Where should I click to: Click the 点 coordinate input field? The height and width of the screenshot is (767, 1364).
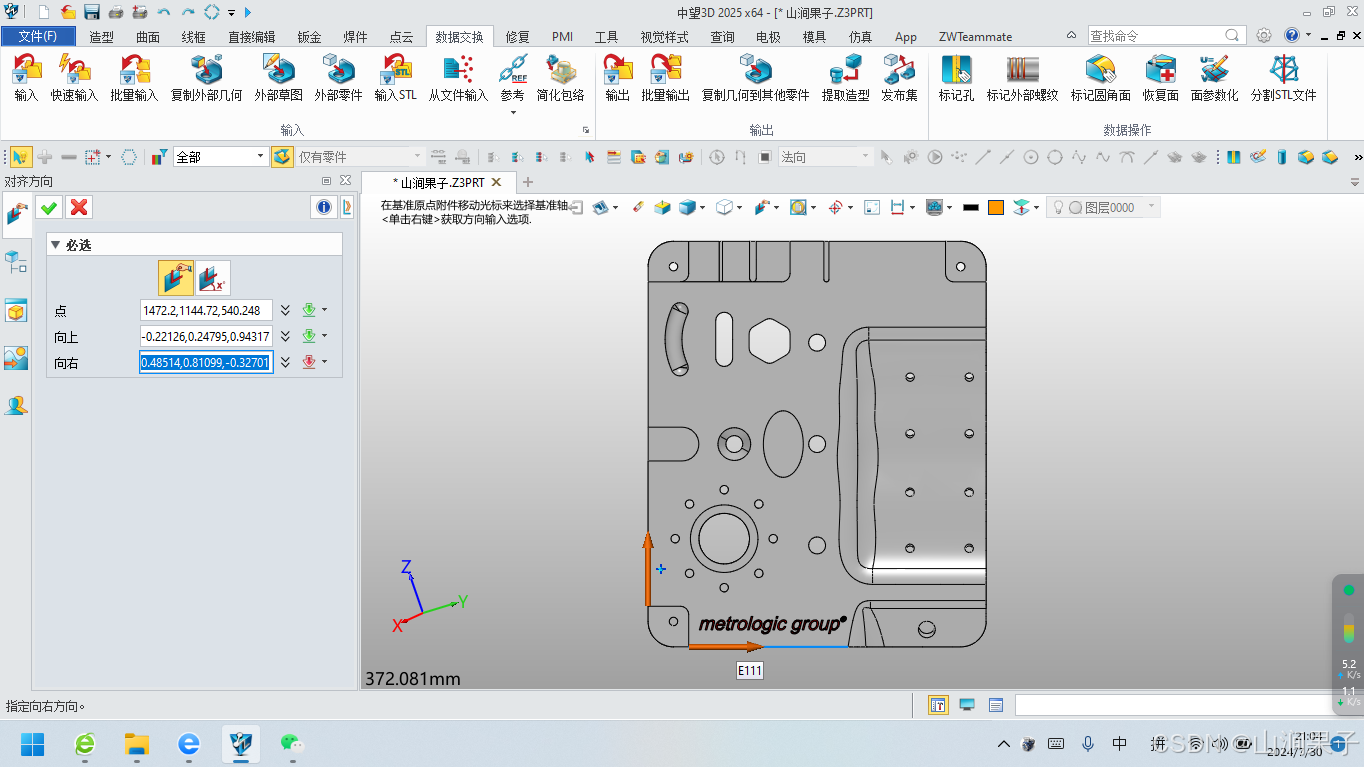click(x=206, y=311)
